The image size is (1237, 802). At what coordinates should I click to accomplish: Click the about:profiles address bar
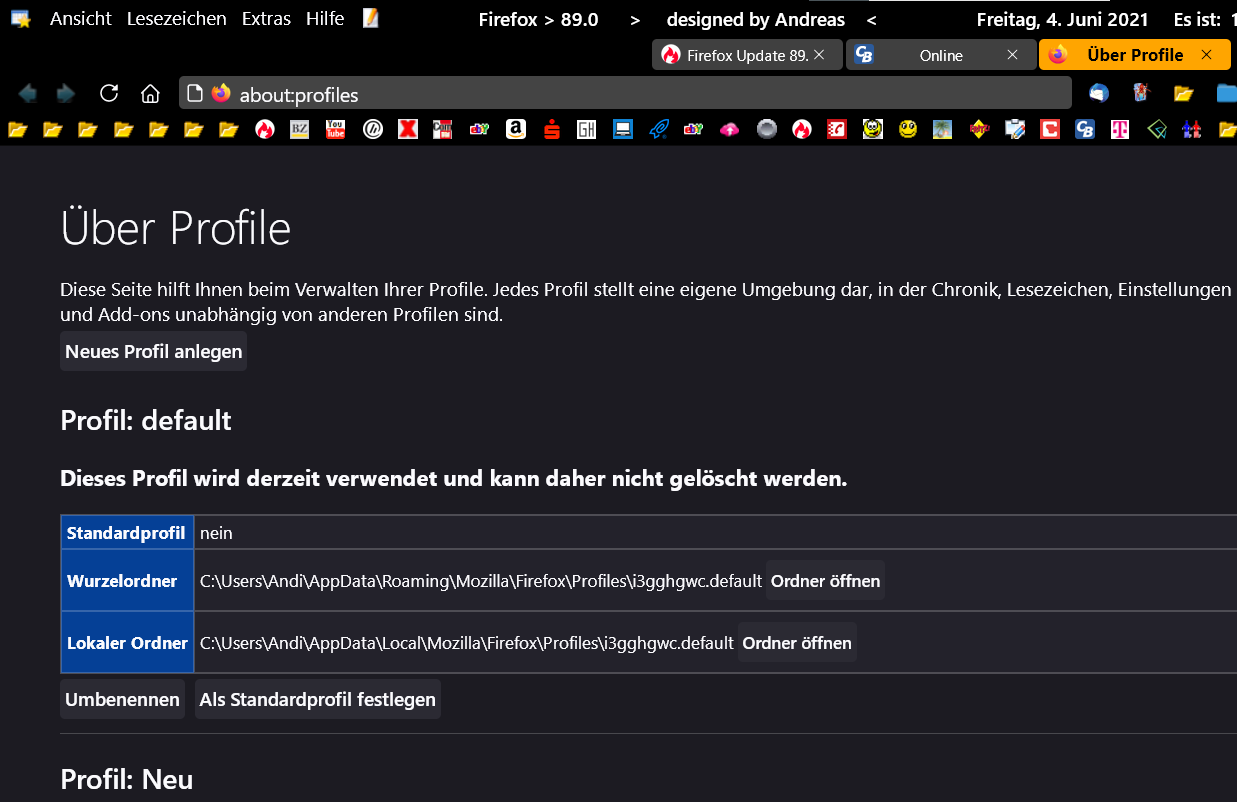pyautogui.click(x=640, y=94)
